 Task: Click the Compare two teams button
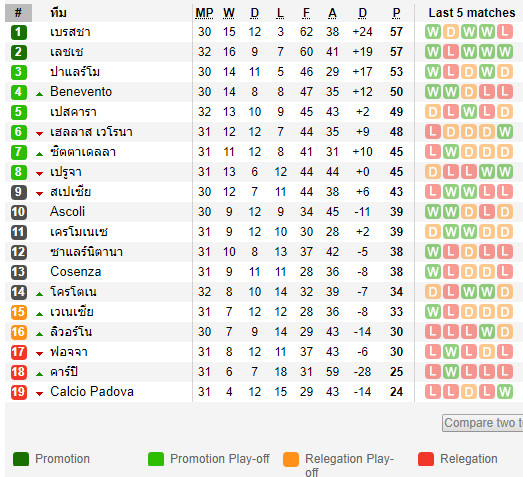[x=483, y=423]
